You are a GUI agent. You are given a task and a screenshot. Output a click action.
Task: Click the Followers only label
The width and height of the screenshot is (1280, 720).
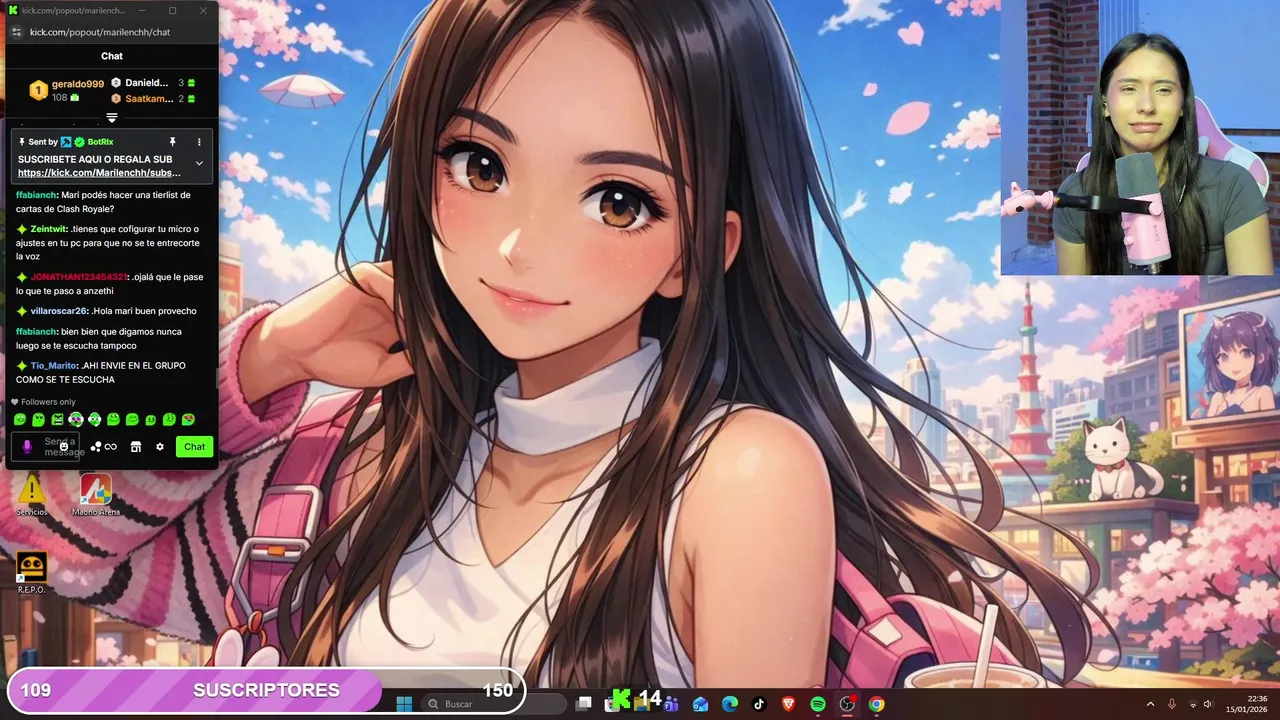click(48, 402)
